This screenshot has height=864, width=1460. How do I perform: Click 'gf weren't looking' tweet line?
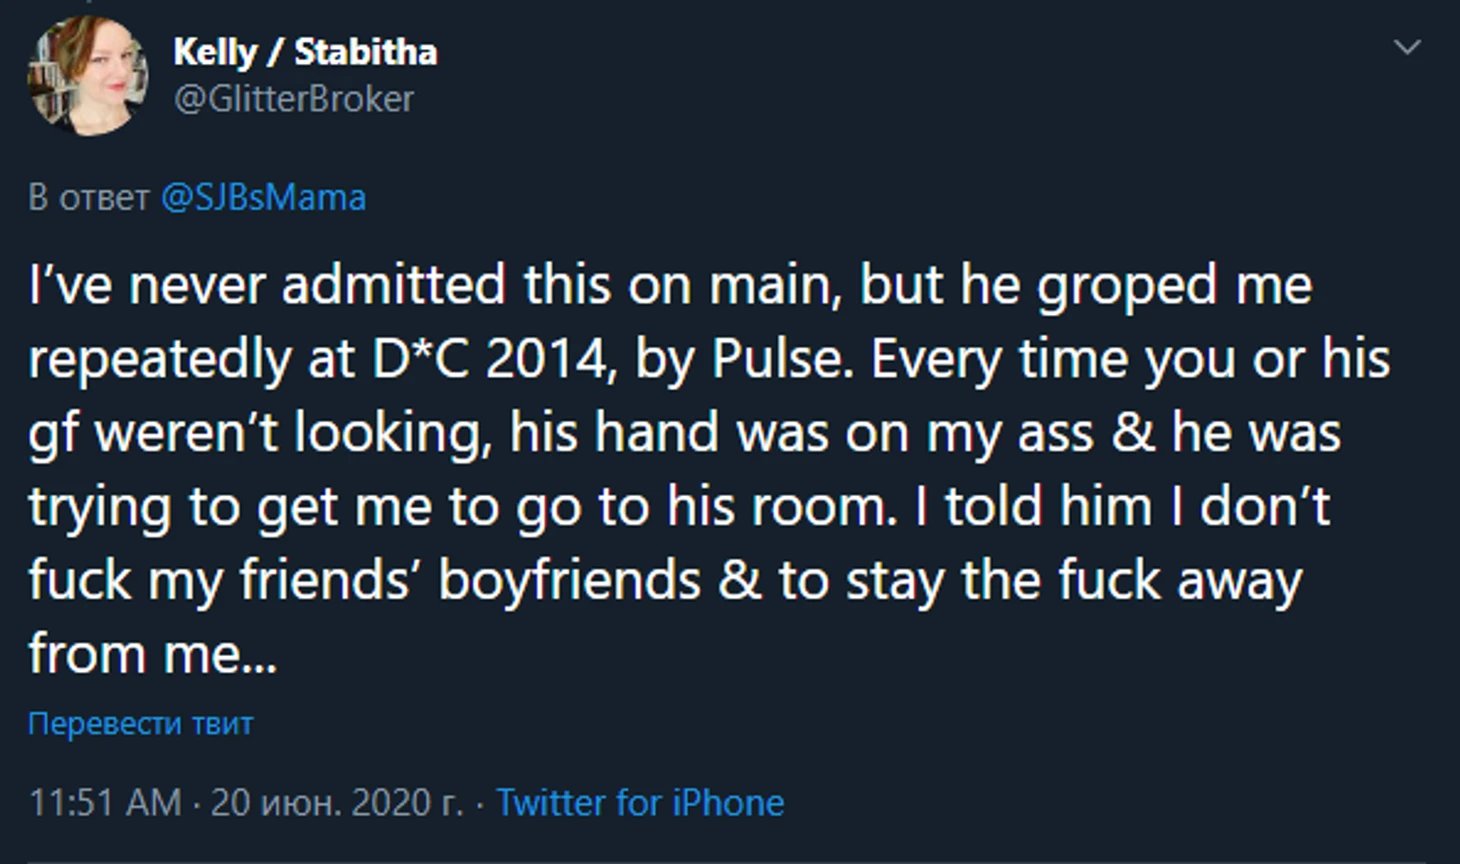[x=260, y=434]
